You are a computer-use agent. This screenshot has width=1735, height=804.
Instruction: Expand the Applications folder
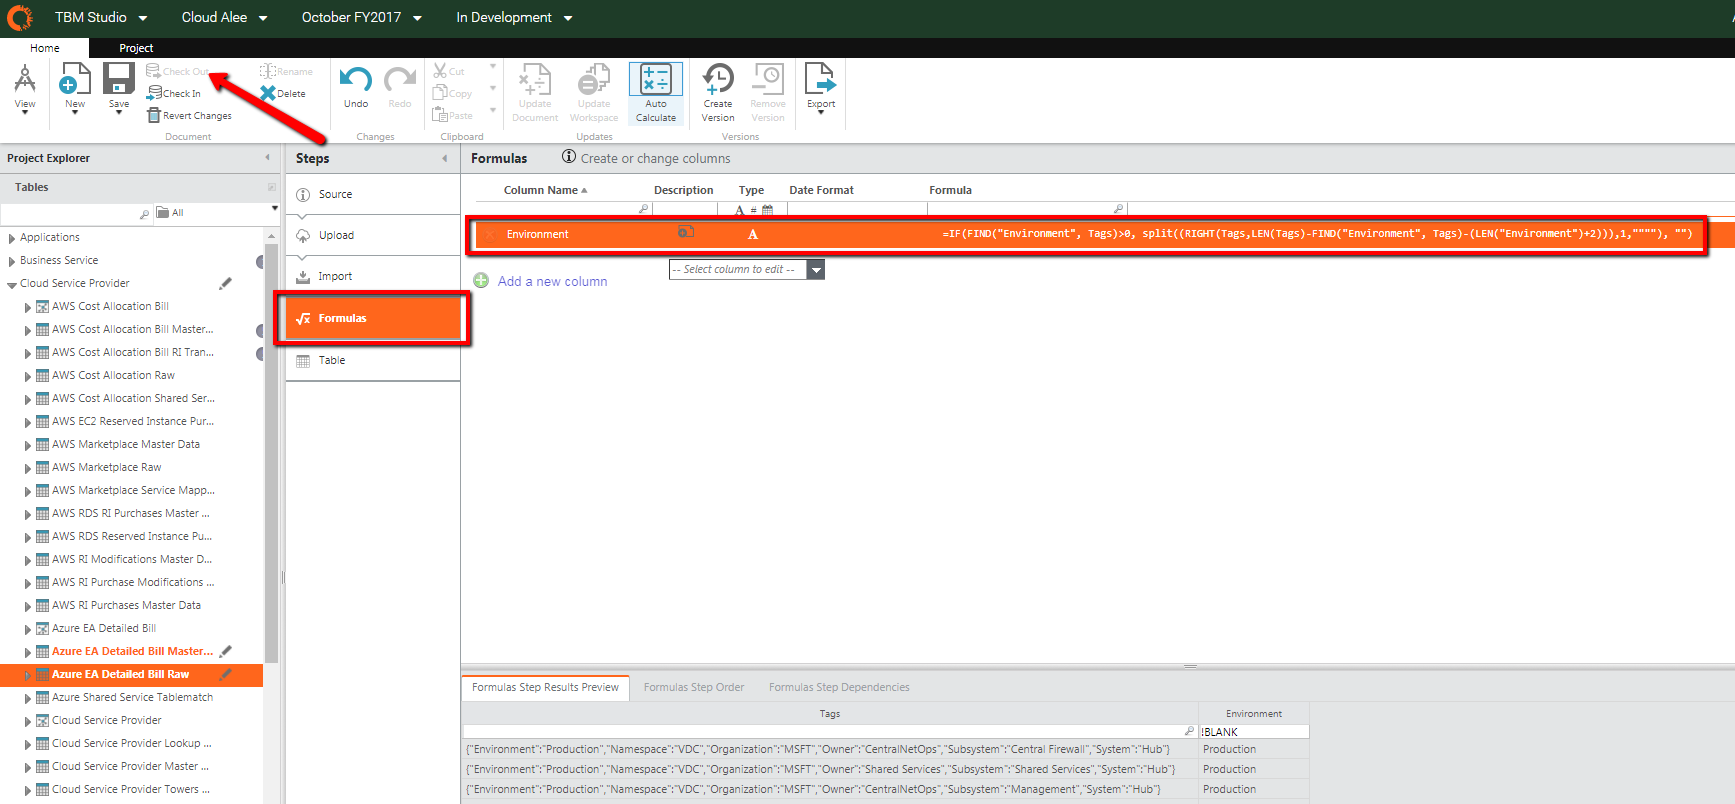point(12,238)
